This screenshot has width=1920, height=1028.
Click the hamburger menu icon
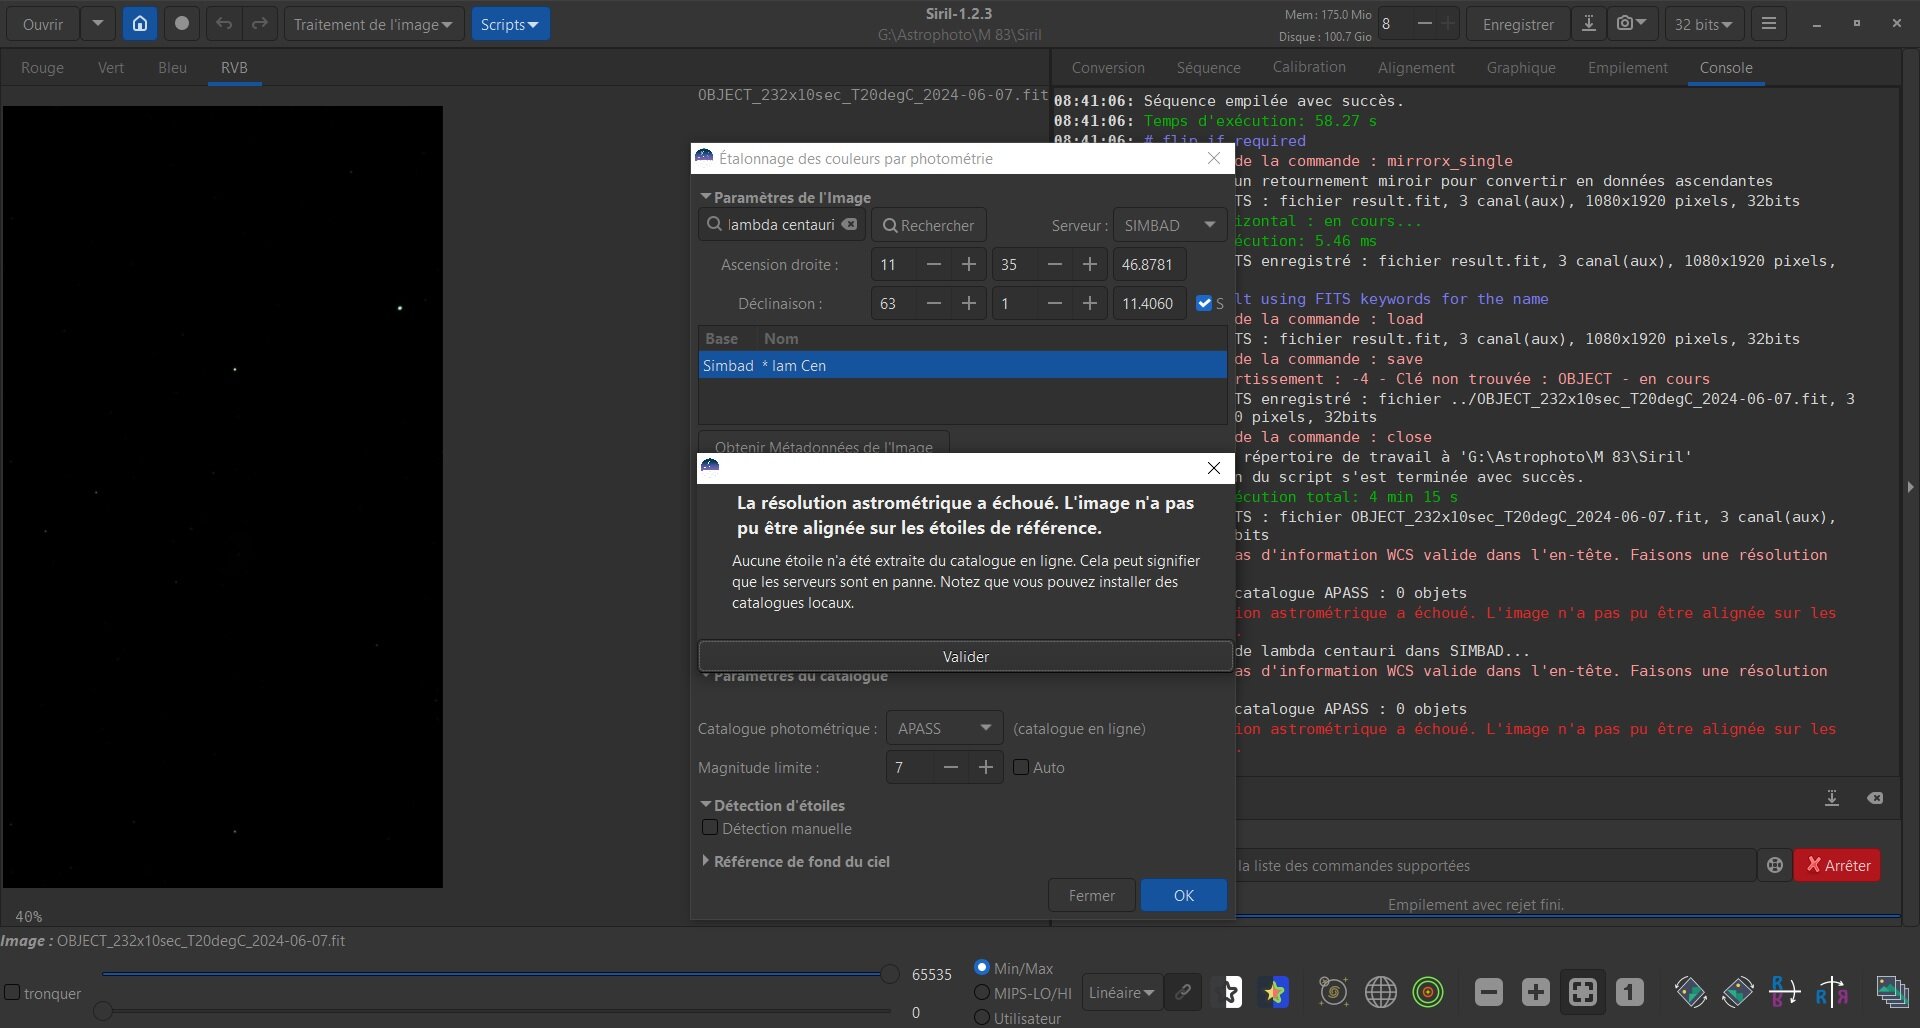click(x=1768, y=24)
